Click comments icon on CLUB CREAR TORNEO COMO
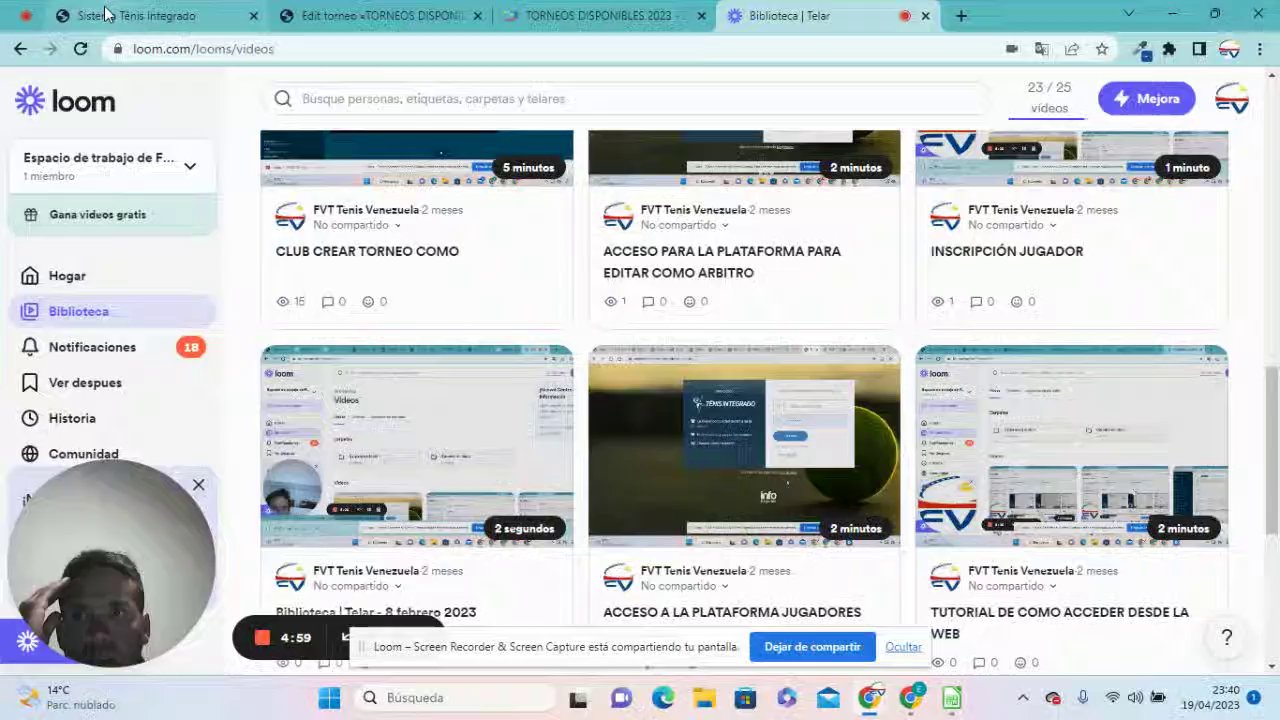 coord(327,301)
